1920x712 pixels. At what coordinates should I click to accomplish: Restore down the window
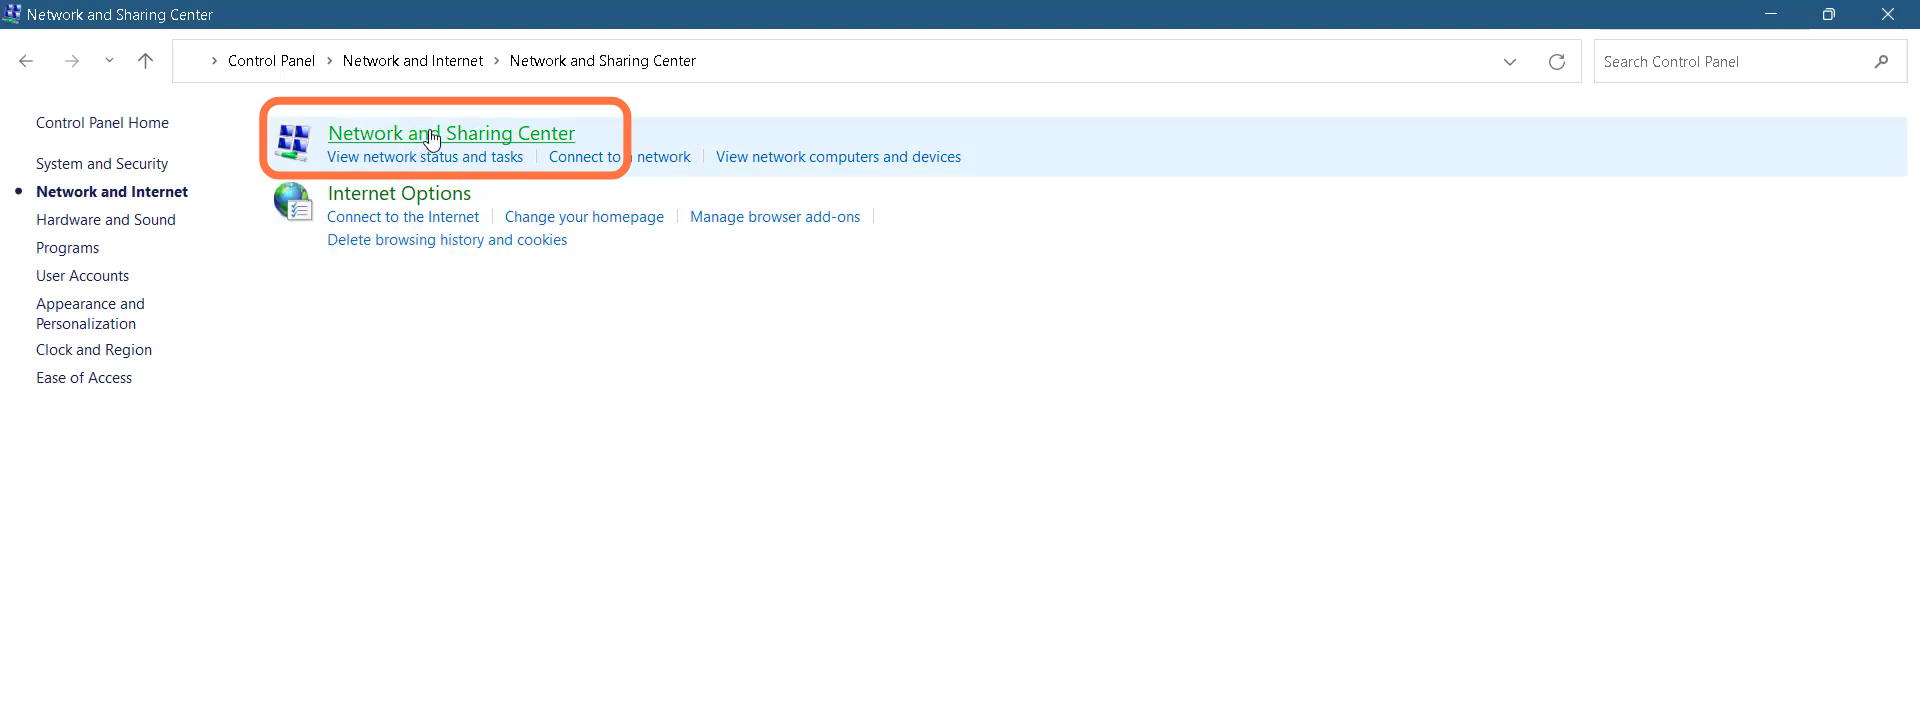pyautogui.click(x=1829, y=14)
